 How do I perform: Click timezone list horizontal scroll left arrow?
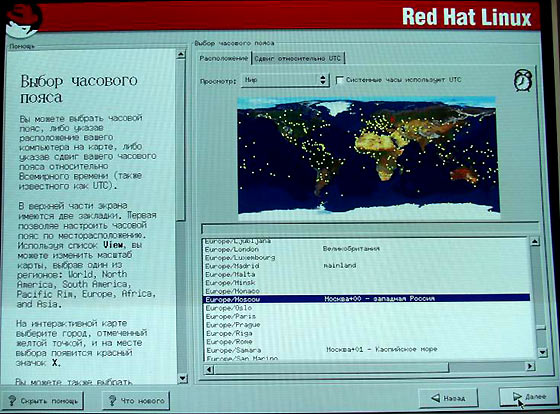(209, 369)
